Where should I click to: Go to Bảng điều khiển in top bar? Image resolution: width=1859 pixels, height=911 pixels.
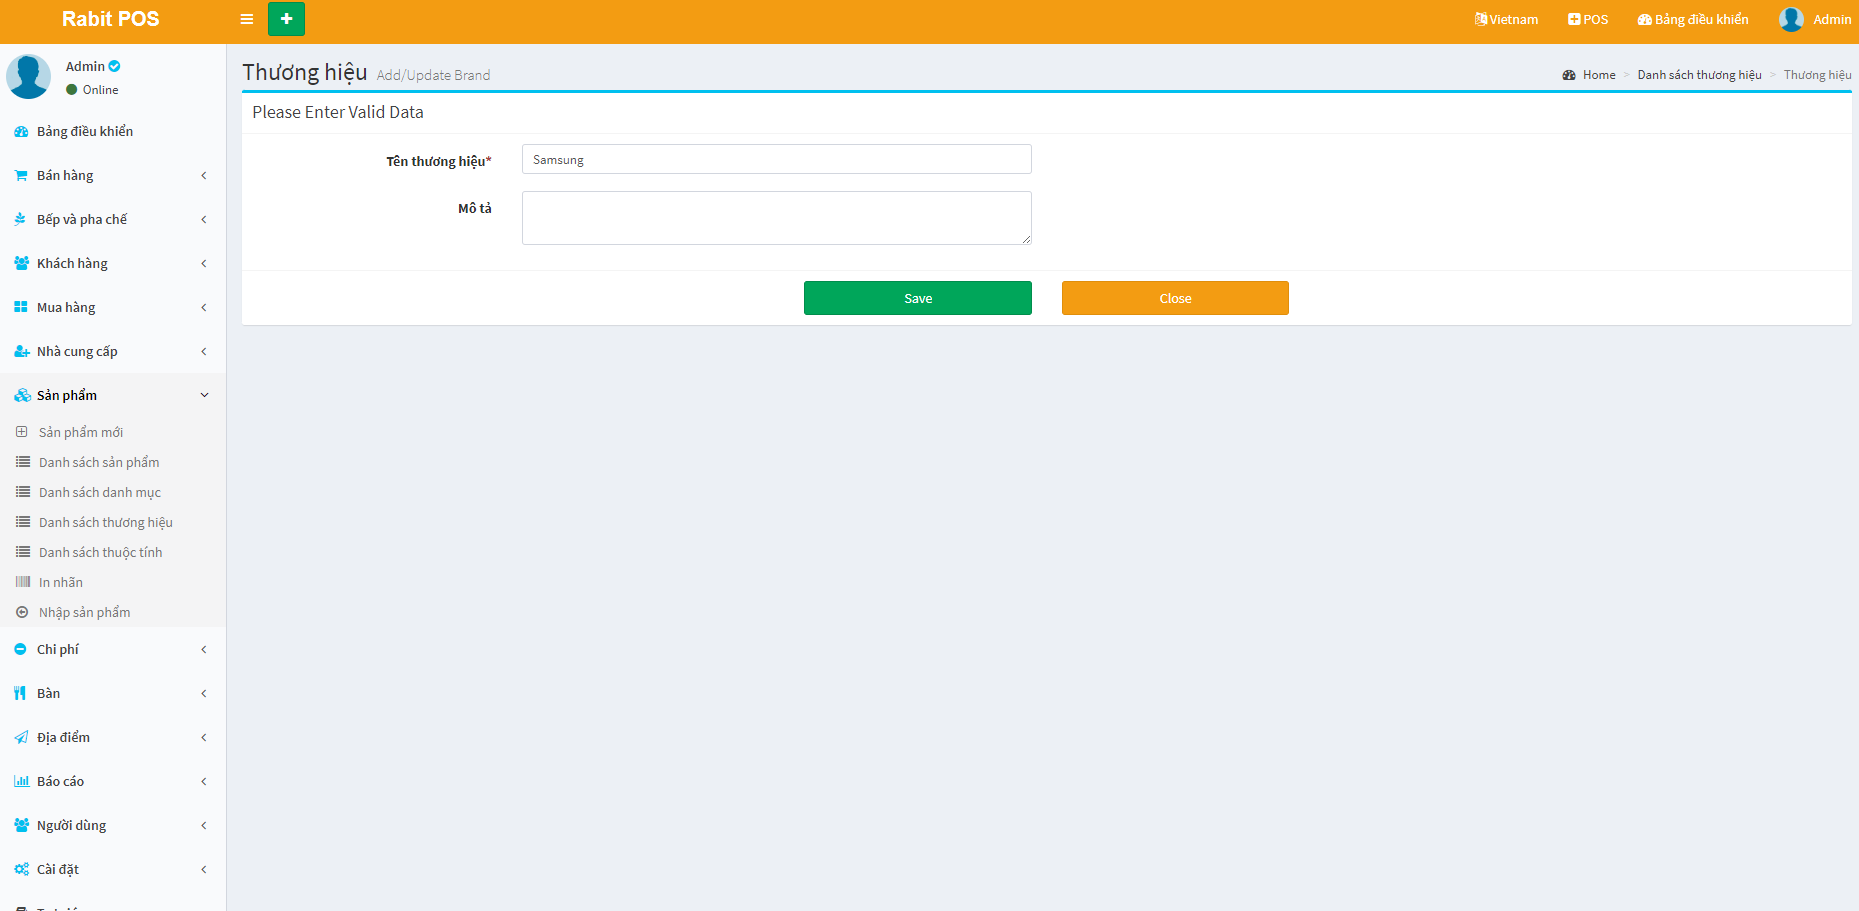point(1693,19)
